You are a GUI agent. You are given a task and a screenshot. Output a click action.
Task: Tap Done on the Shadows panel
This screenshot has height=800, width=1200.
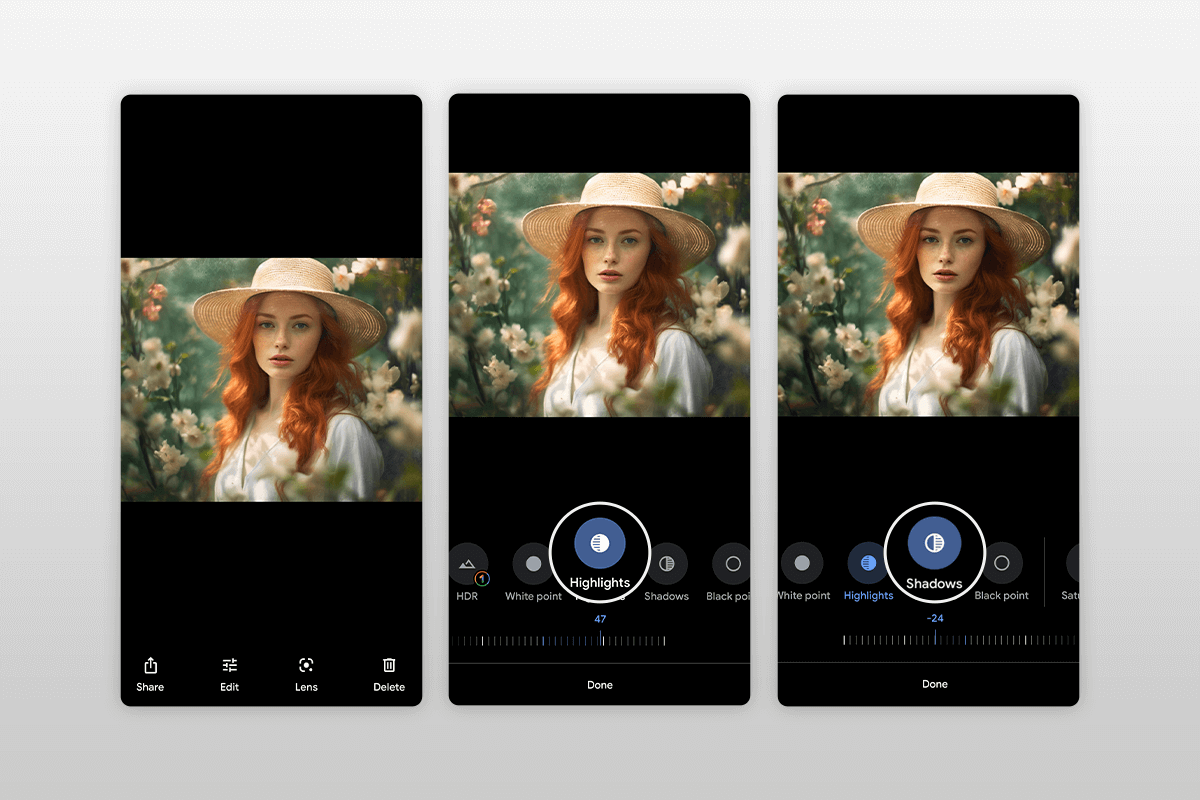(933, 683)
